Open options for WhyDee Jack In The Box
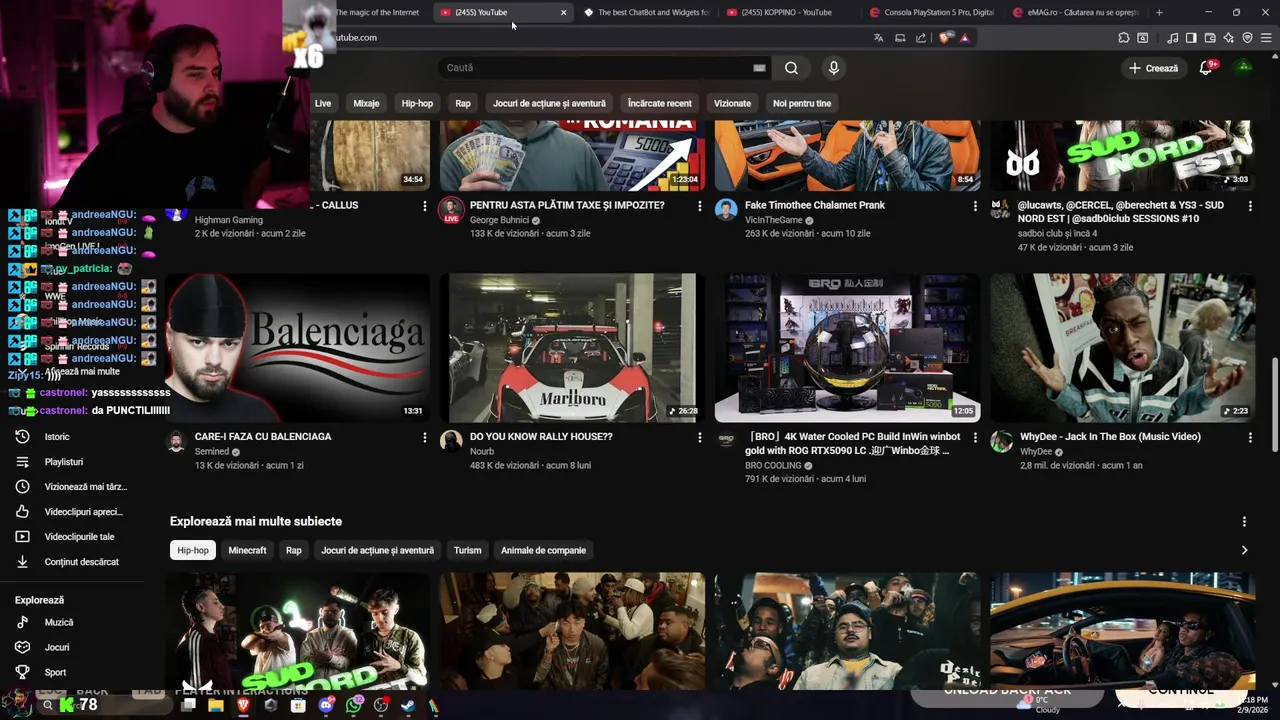 click(x=1250, y=437)
